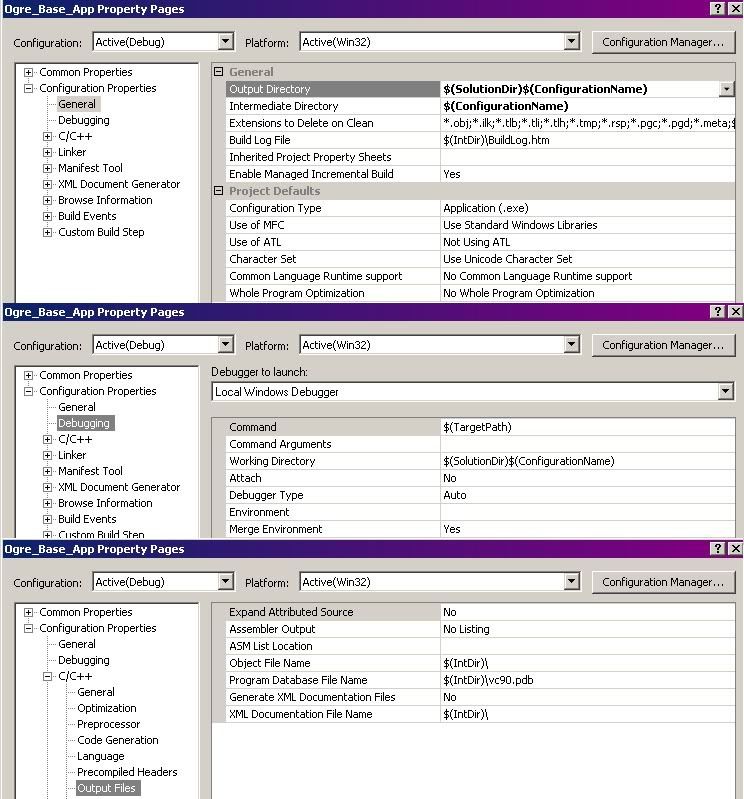Select the Code Generation item under C/C++

[x=118, y=740]
